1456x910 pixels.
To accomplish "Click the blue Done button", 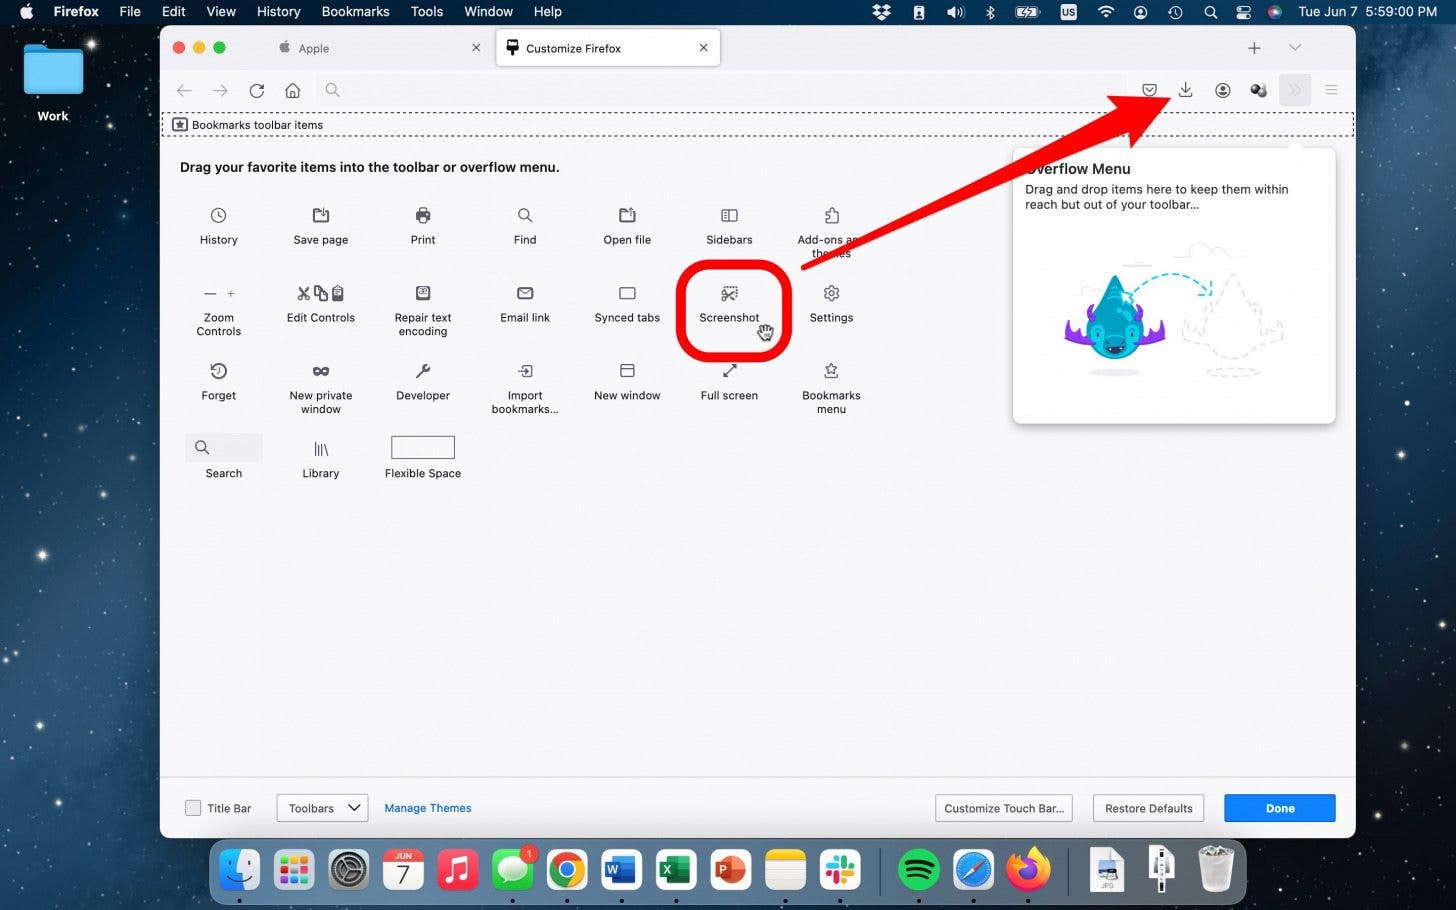I will pyautogui.click(x=1279, y=808).
